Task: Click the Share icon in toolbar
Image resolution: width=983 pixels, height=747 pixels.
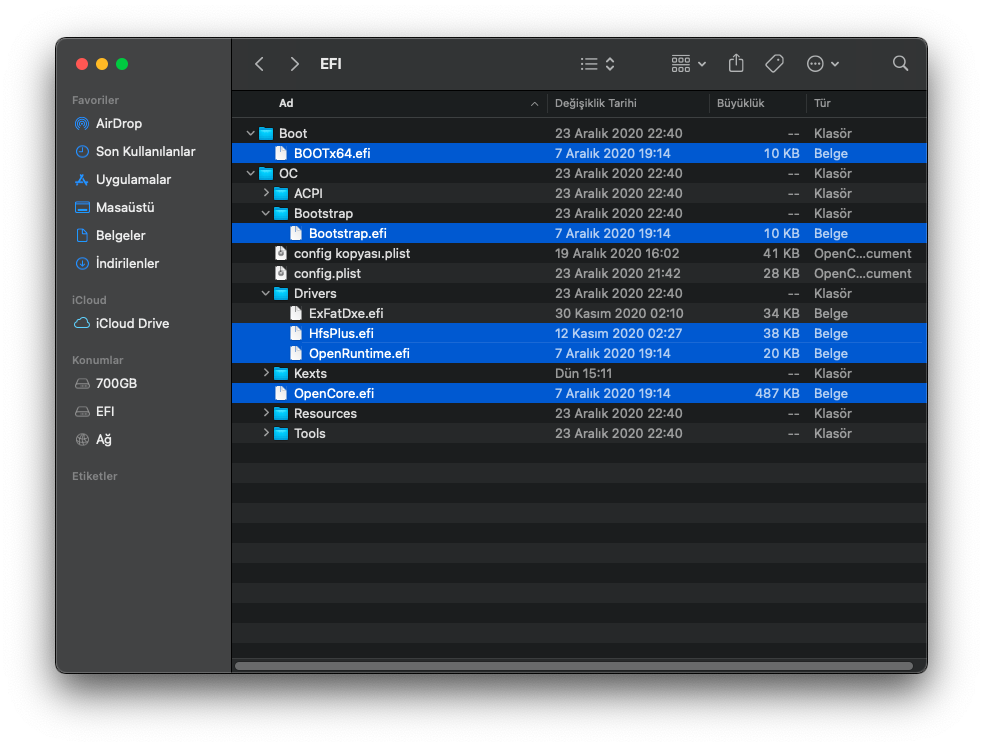Action: click(736, 63)
